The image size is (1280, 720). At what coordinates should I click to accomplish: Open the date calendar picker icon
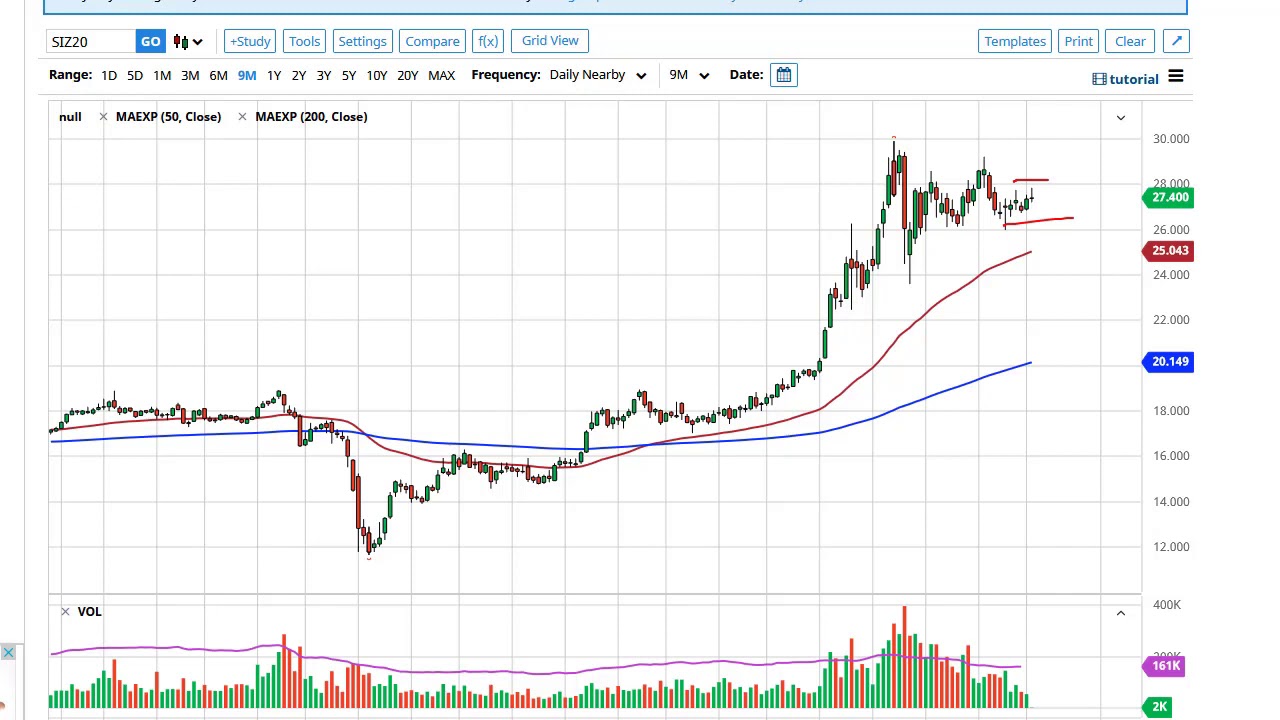click(784, 75)
